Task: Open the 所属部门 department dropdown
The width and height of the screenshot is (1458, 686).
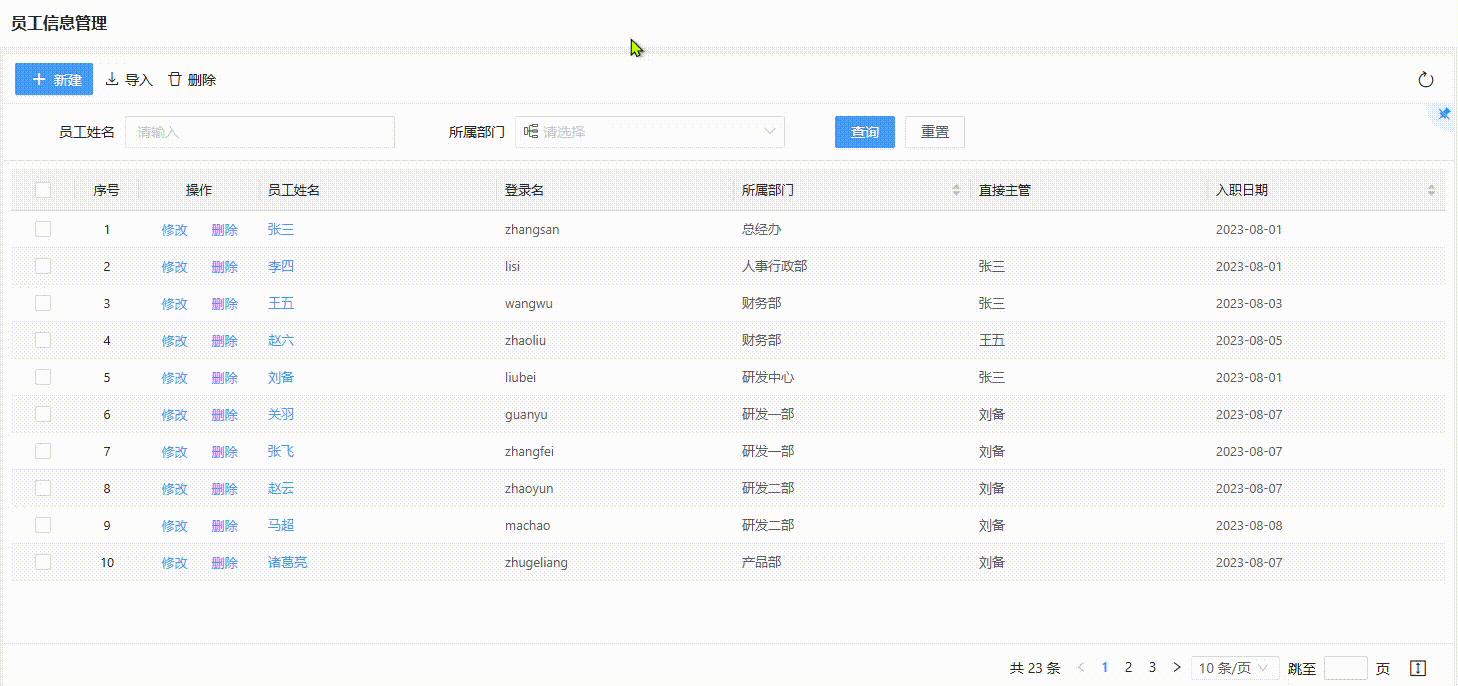Action: (650, 132)
